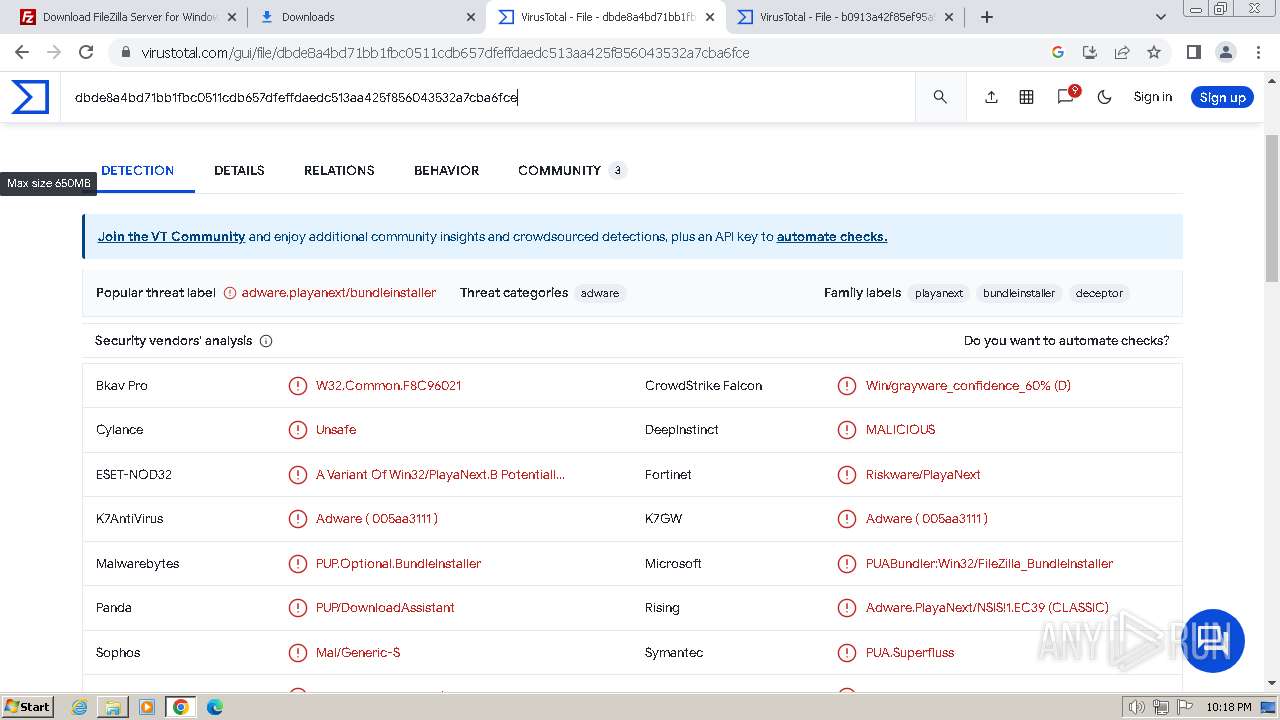1280x720 pixels.
Task: Click the Sign up button
Action: [x=1222, y=97]
